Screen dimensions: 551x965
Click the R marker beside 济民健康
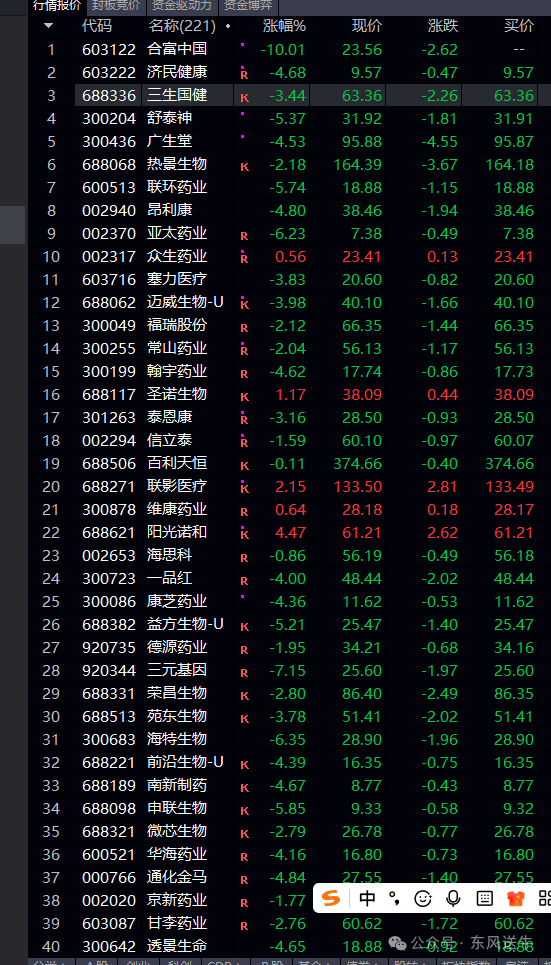click(x=244, y=74)
